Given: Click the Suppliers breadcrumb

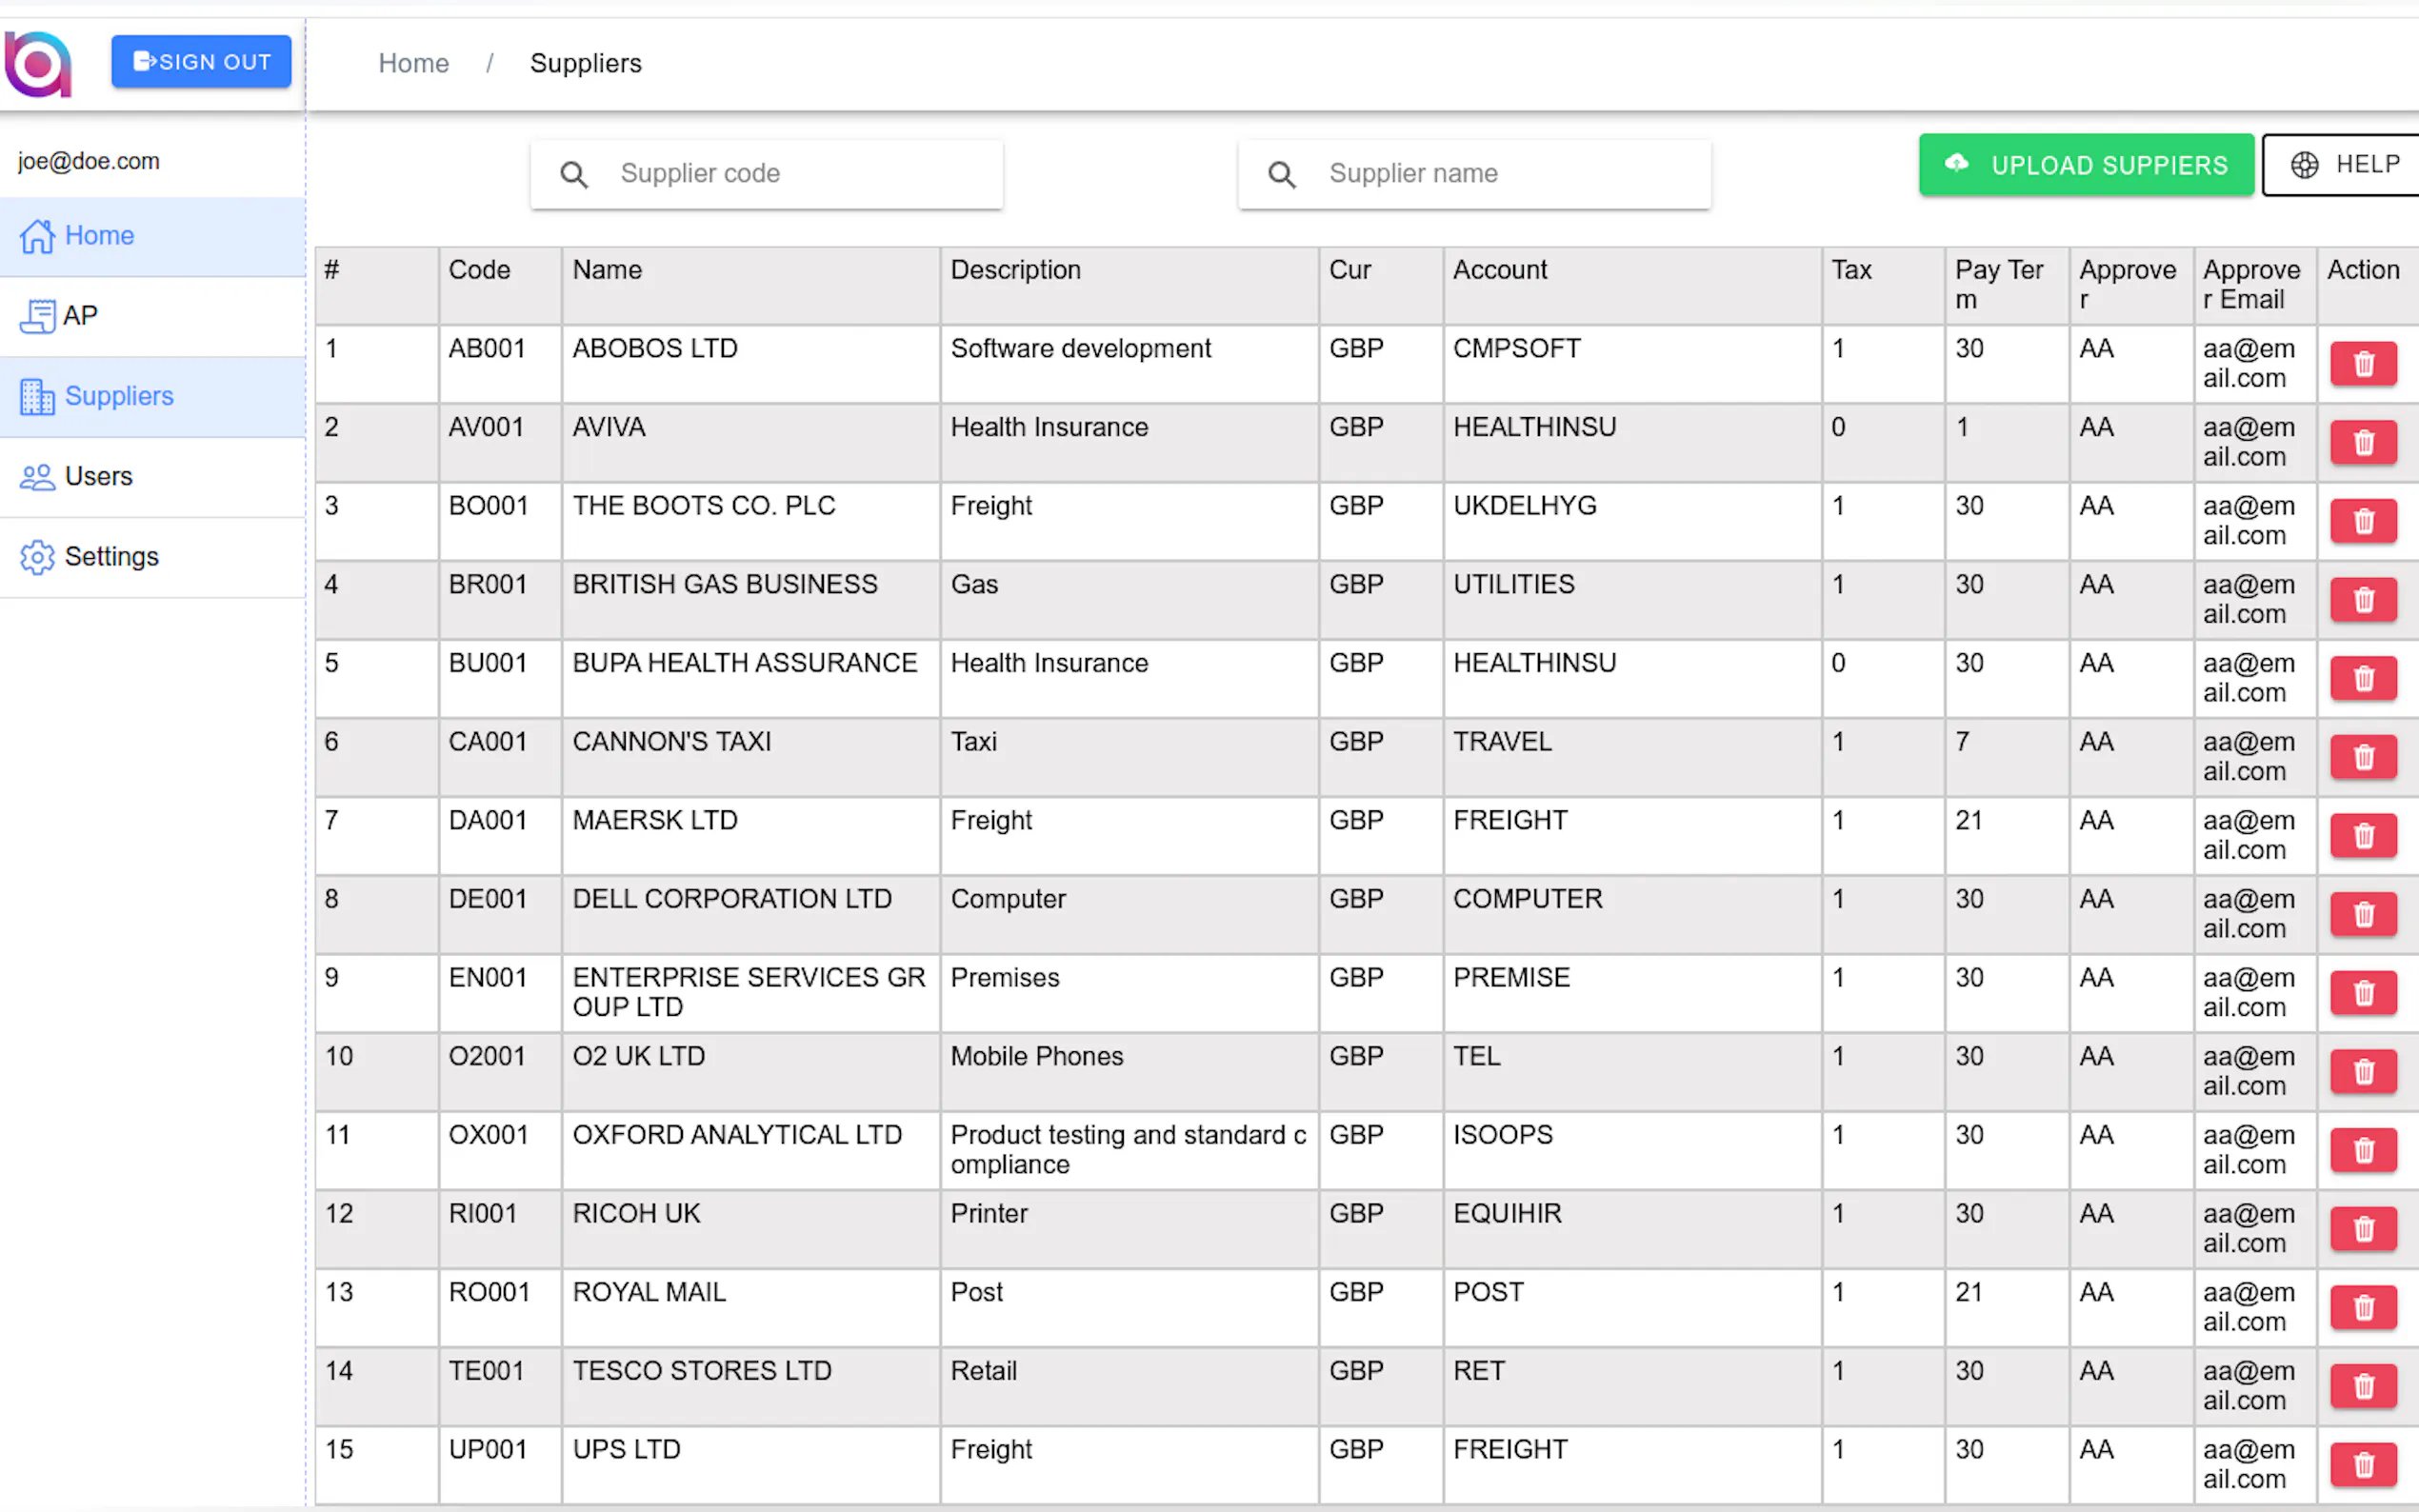Looking at the screenshot, I should coord(586,63).
